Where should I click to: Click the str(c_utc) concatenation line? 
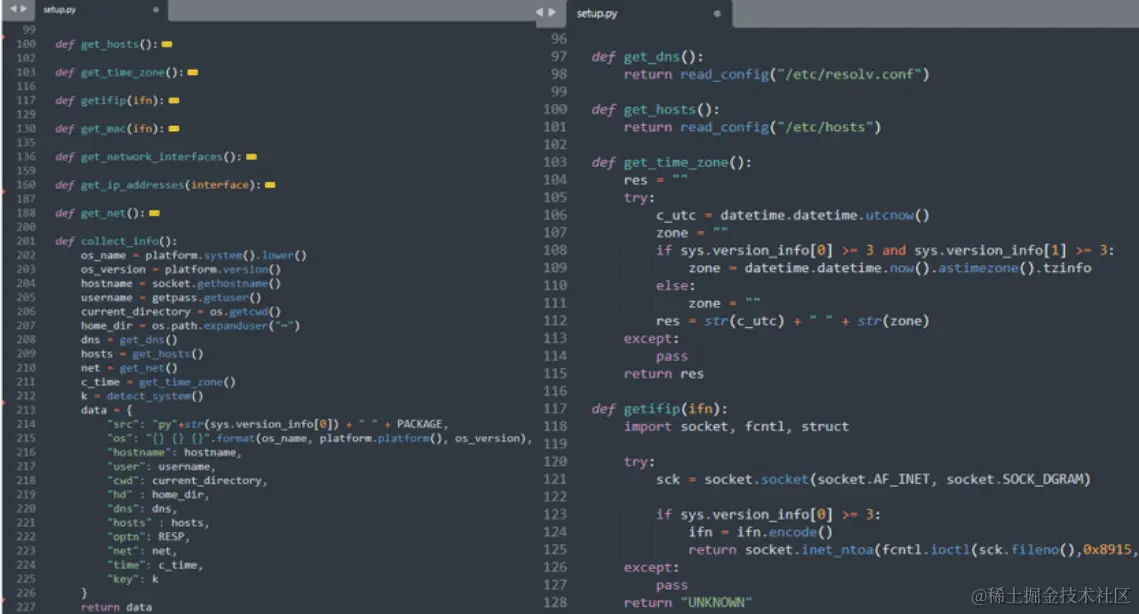point(793,321)
